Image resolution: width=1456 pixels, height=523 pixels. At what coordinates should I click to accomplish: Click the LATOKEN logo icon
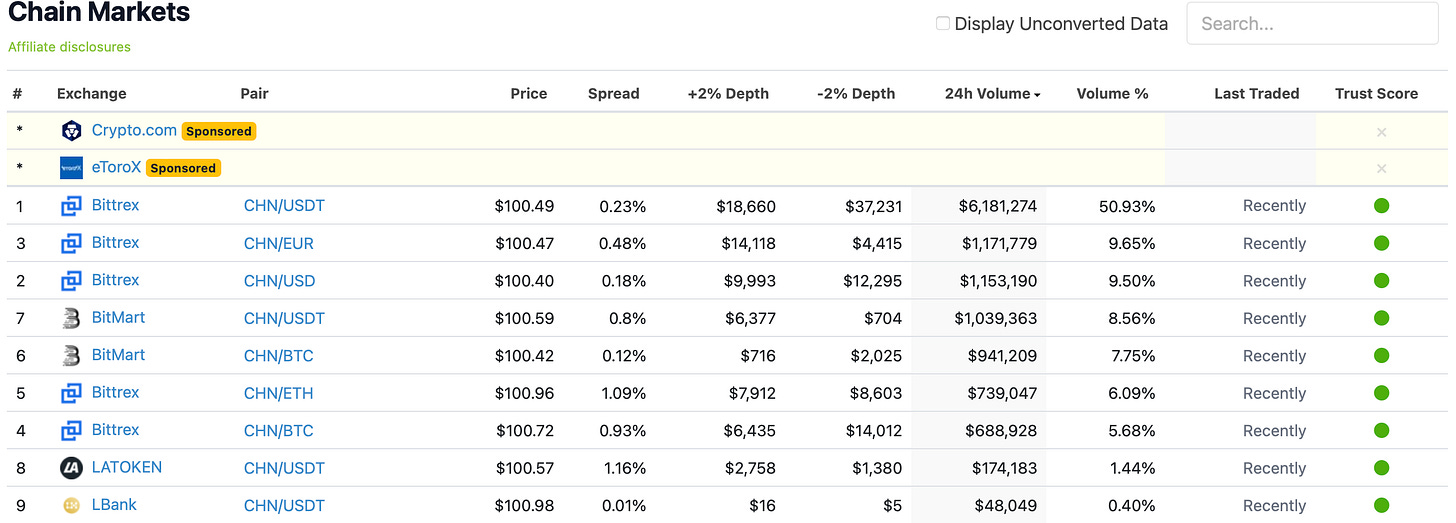click(x=71, y=468)
